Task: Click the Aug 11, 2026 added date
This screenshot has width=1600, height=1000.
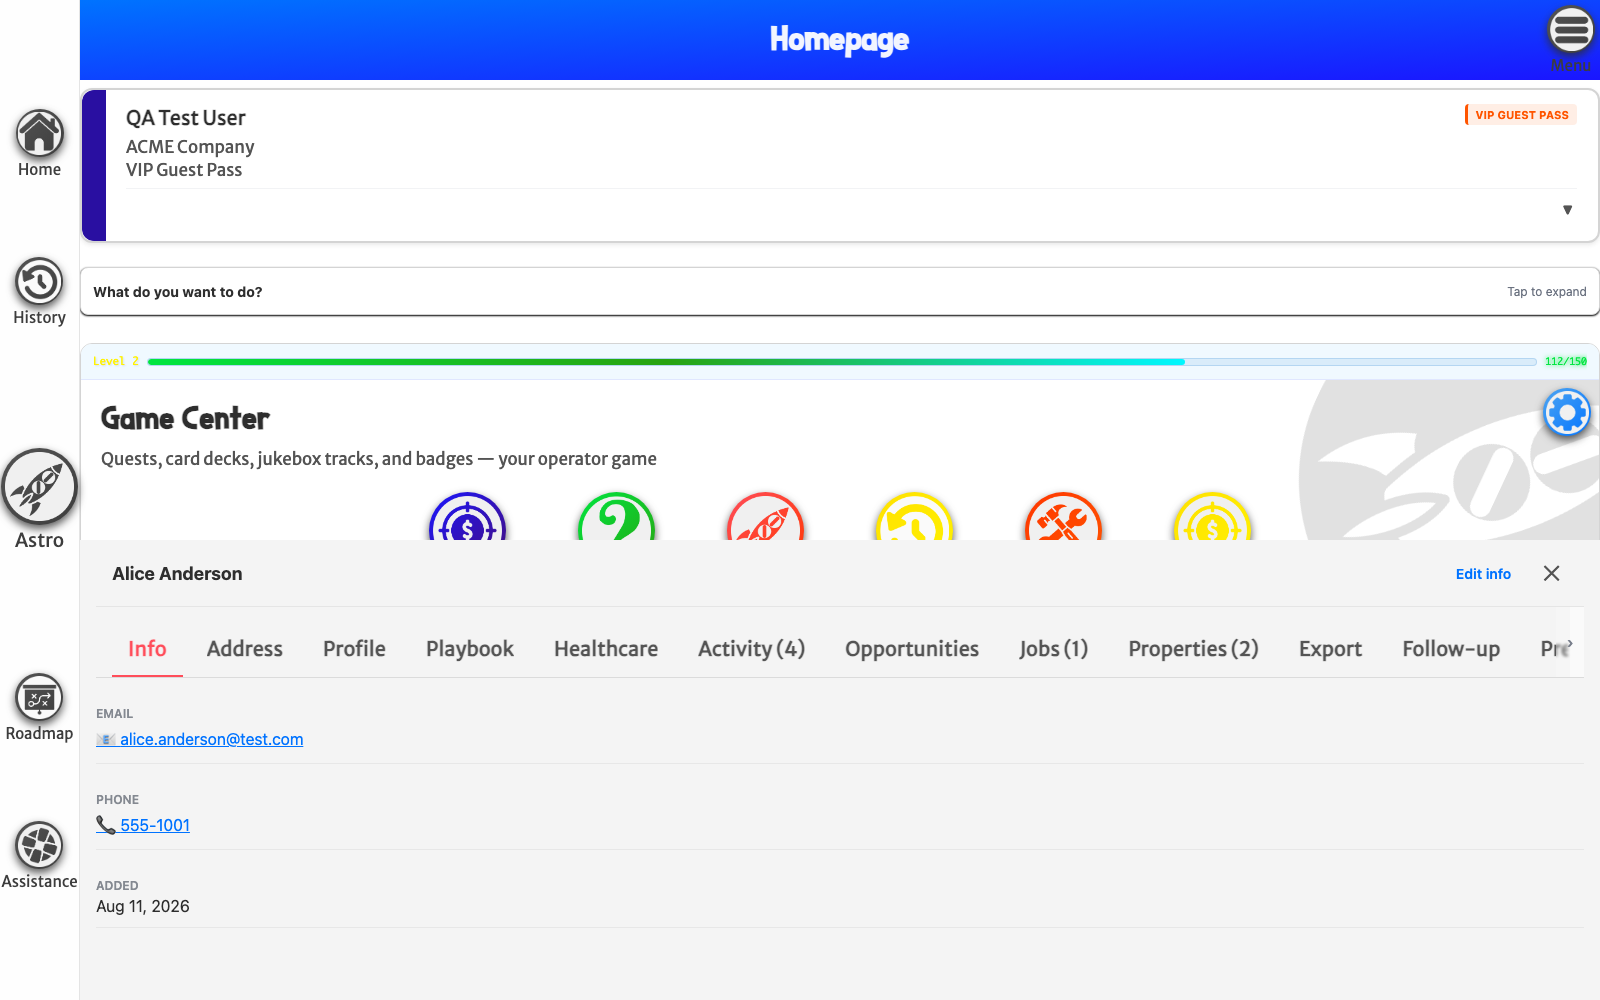Action: tap(143, 906)
